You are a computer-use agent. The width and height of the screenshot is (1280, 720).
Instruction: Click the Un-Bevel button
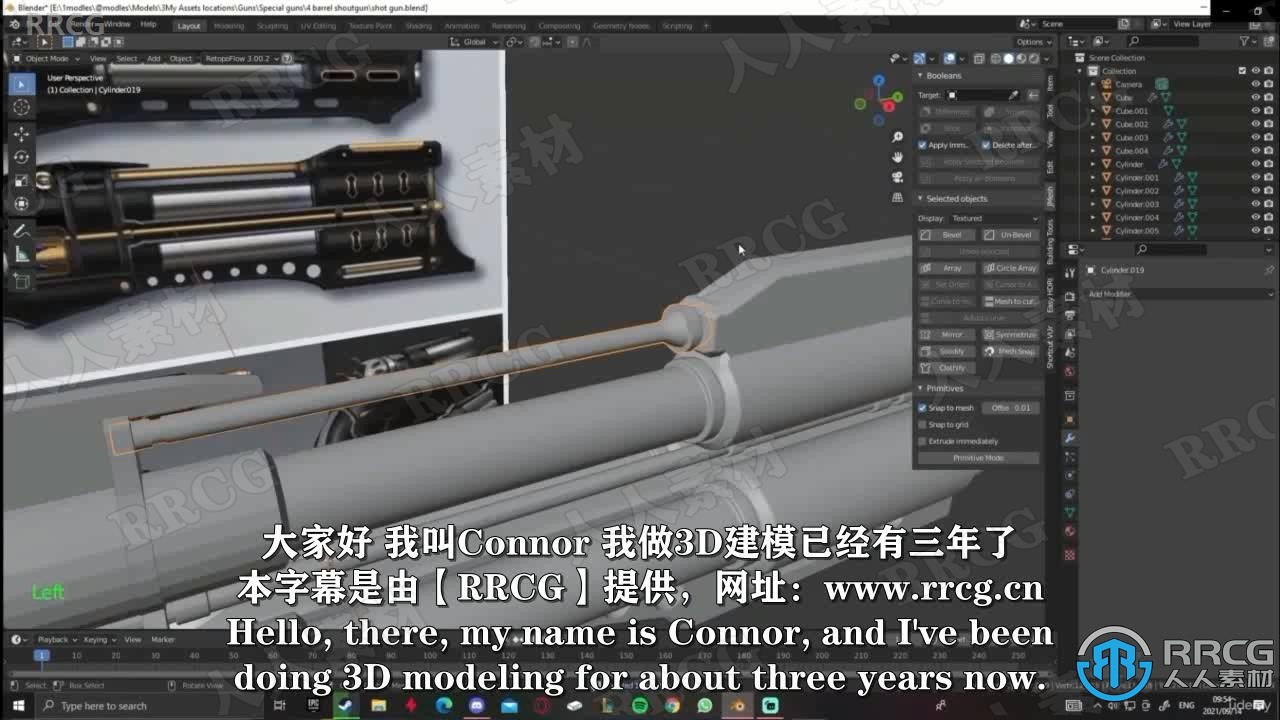pyautogui.click(x=1010, y=235)
